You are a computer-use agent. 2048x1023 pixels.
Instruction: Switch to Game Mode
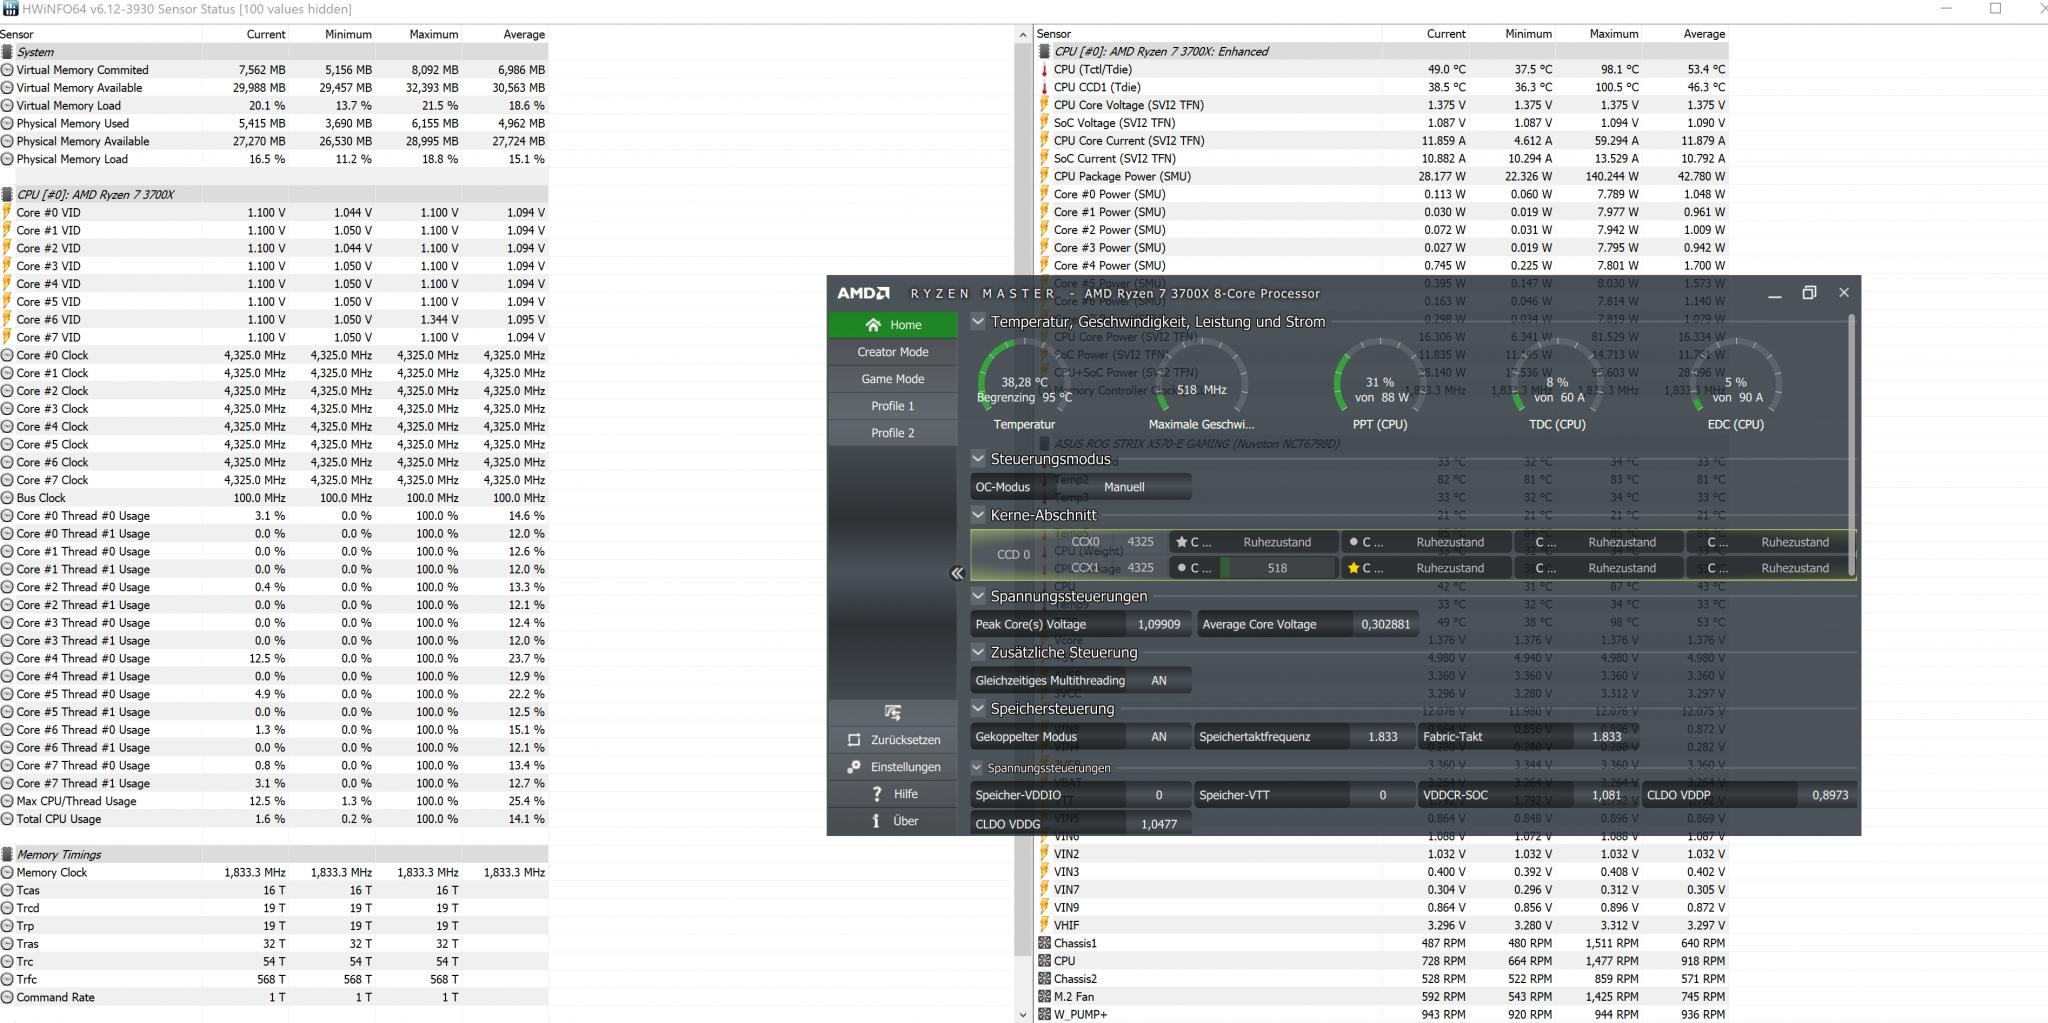pyautogui.click(x=893, y=379)
